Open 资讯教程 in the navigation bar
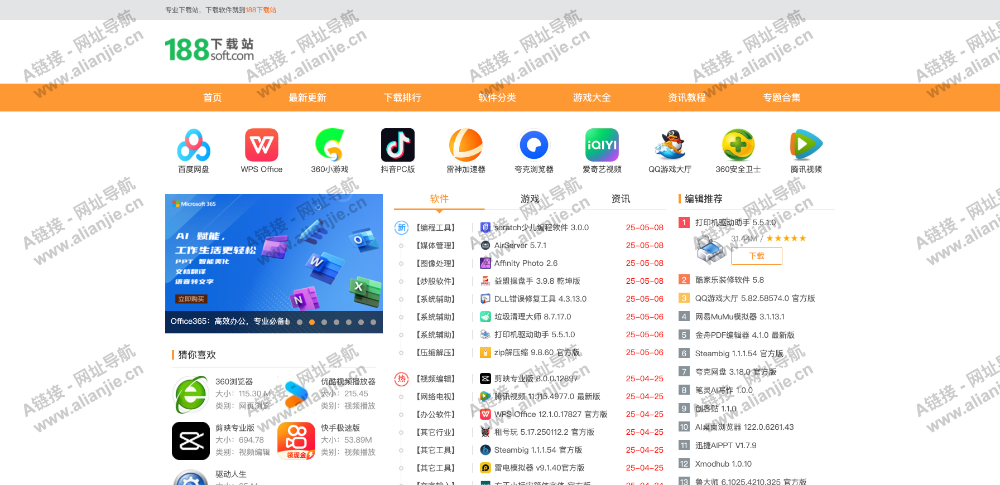This screenshot has width=1000, height=485. 687,98
